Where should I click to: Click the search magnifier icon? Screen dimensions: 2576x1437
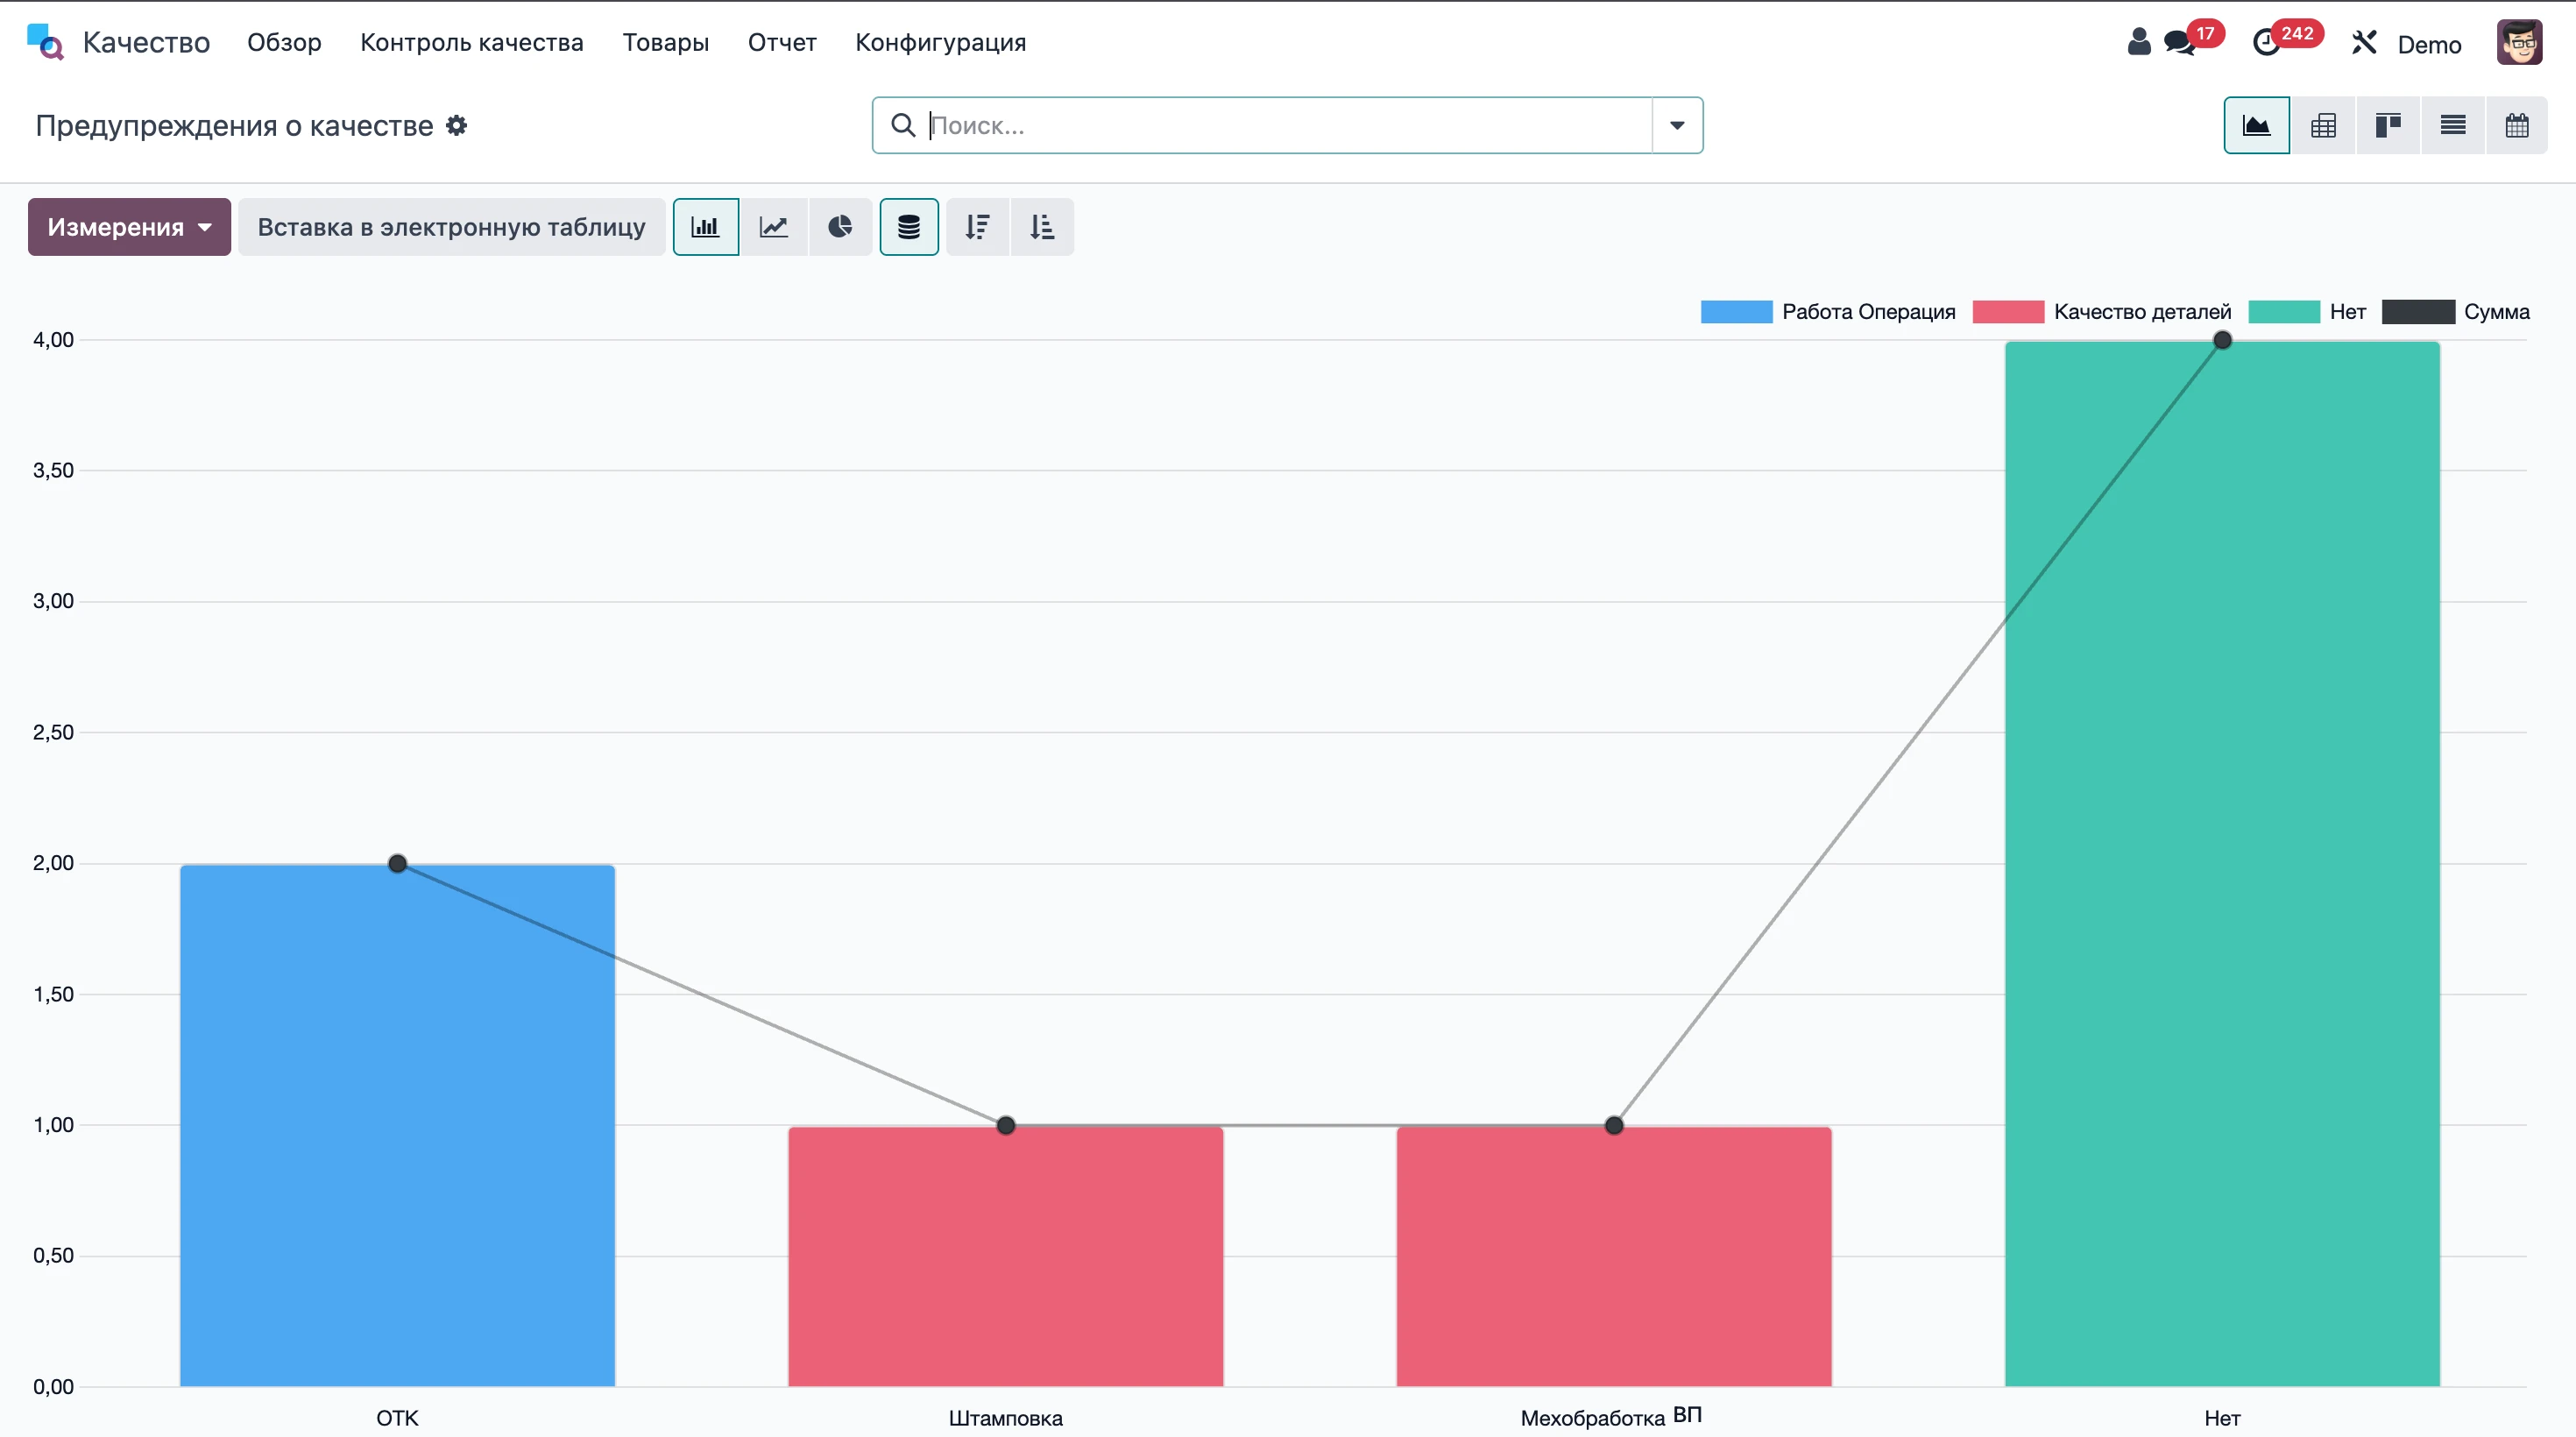pyautogui.click(x=903, y=125)
